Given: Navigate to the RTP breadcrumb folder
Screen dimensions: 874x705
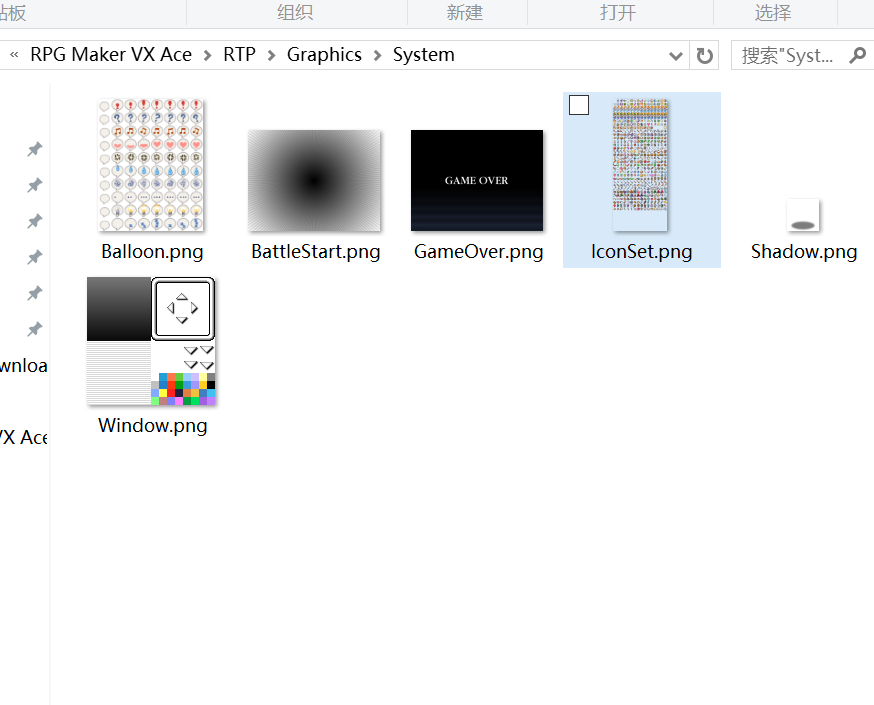Looking at the screenshot, I should (x=240, y=55).
